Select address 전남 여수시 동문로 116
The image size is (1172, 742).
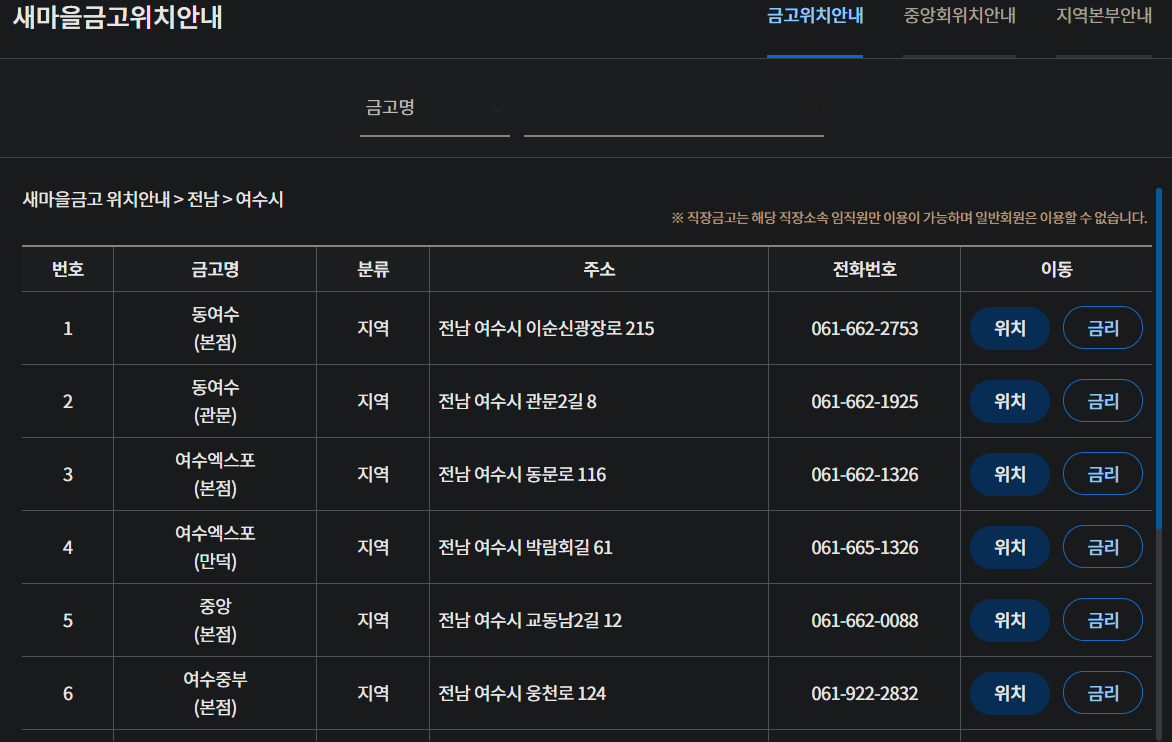[522, 474]
